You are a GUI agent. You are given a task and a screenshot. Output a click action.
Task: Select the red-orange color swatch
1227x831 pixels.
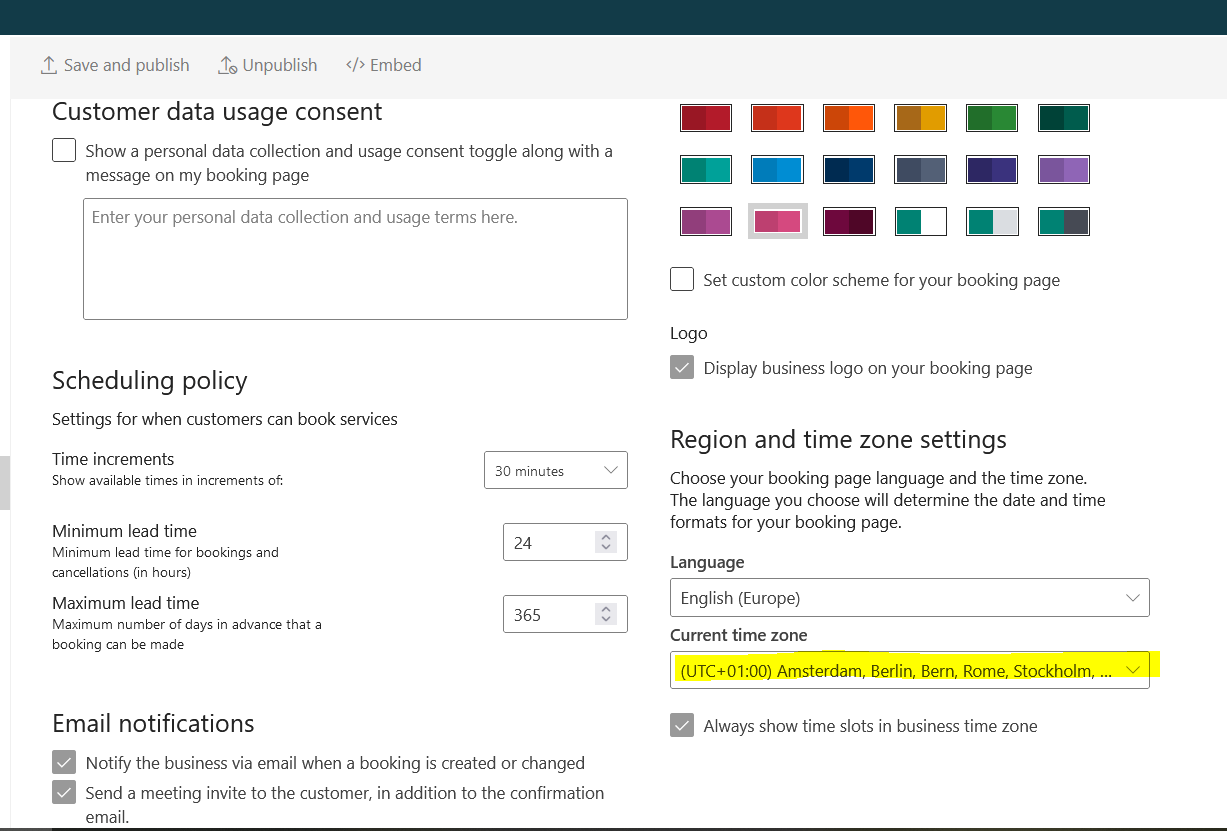[777, 118]
